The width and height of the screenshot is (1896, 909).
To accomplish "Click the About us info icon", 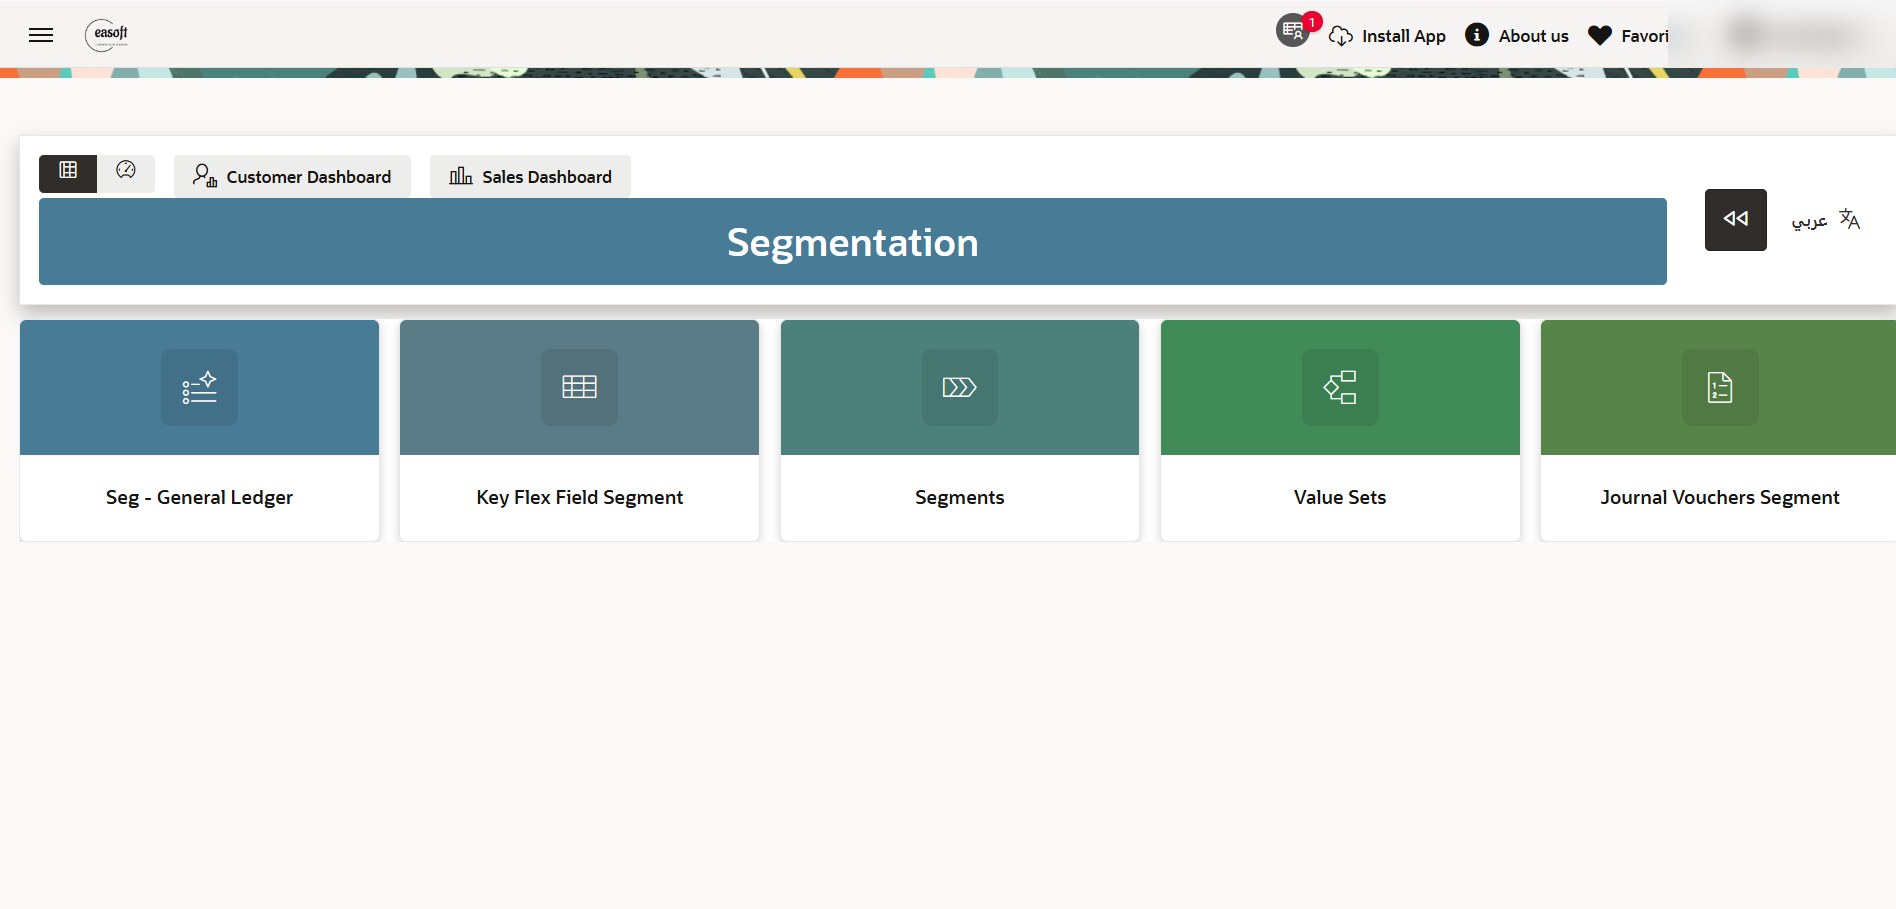I will (1477, 35).
